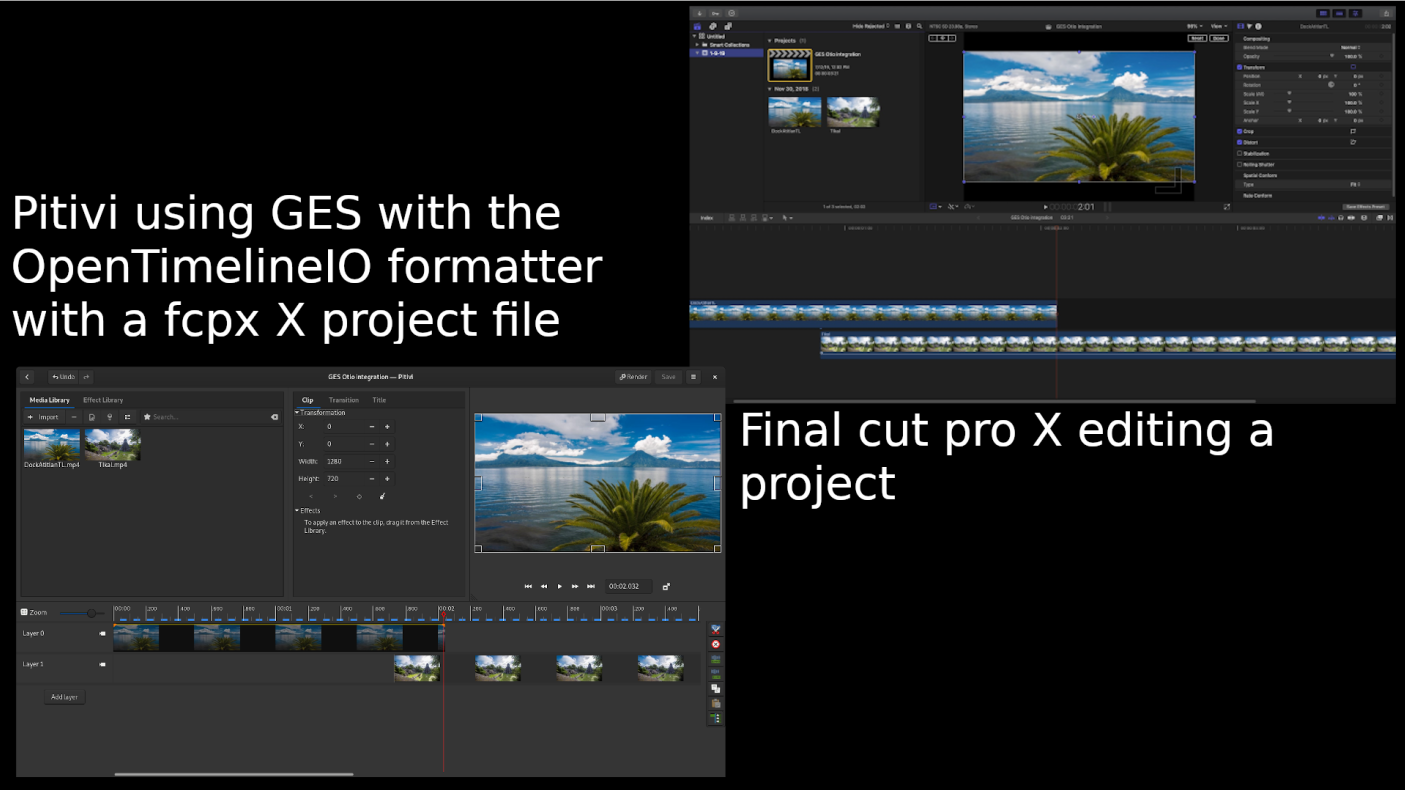
Task: Click the reset transformation broom icon
Action: point(382,496)
